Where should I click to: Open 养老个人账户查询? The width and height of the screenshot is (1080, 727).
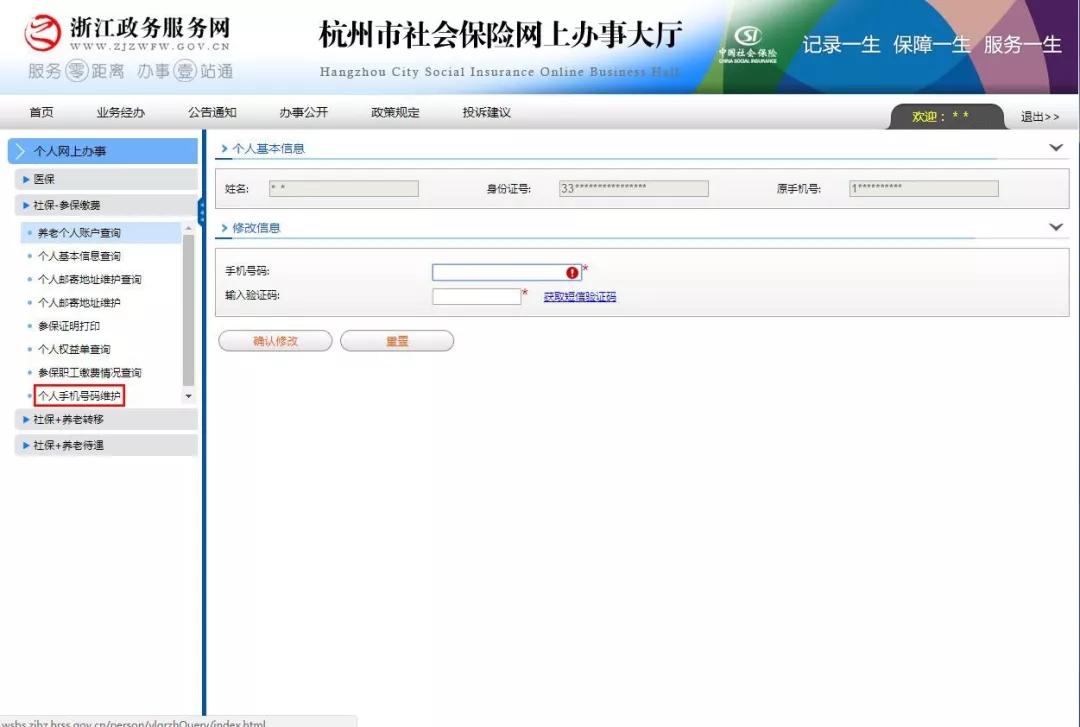pos(79,233)
